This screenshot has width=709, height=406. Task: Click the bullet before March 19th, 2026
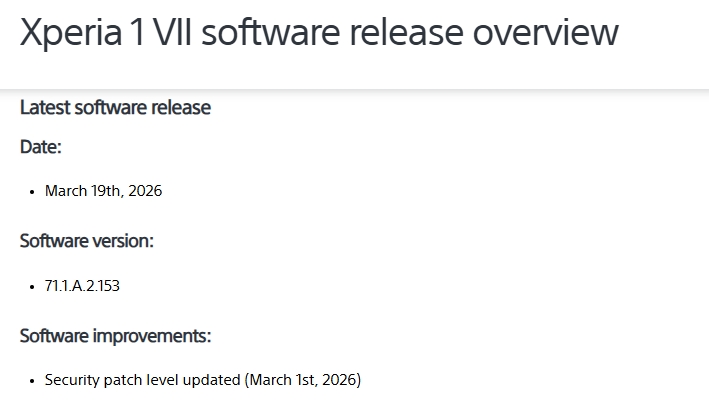(33, 191)
